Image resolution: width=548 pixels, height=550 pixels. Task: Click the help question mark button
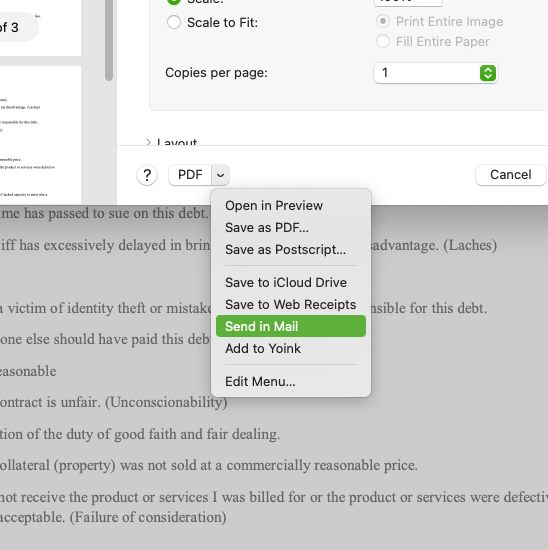(147, 175)
